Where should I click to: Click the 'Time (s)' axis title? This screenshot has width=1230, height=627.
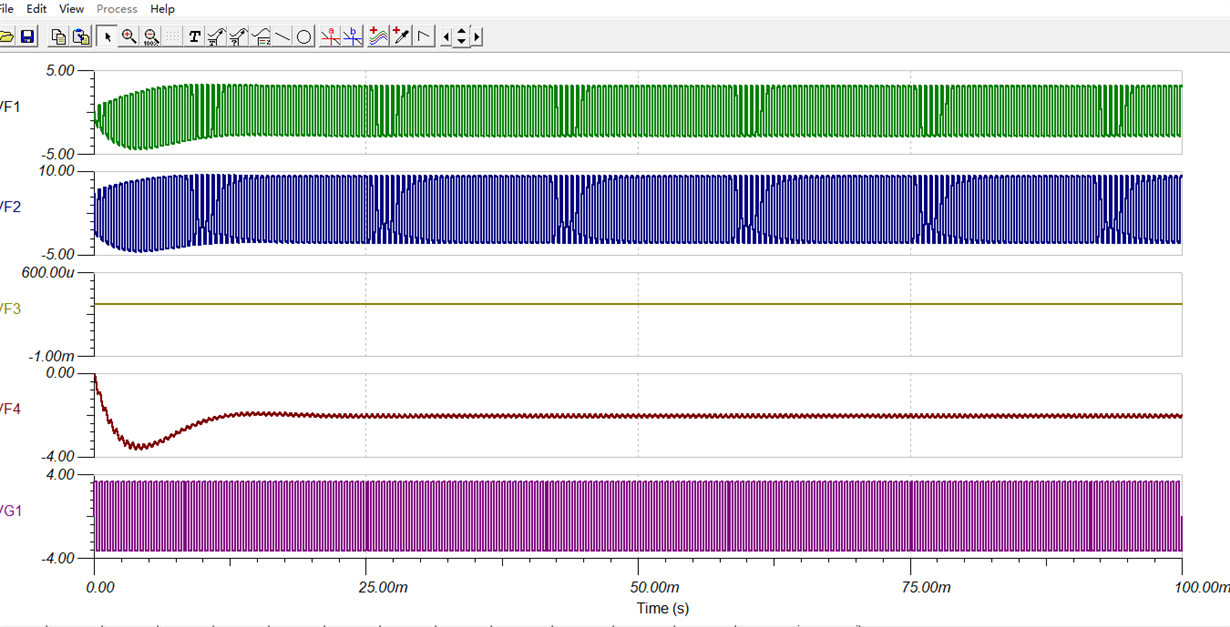tap(662, 608)
